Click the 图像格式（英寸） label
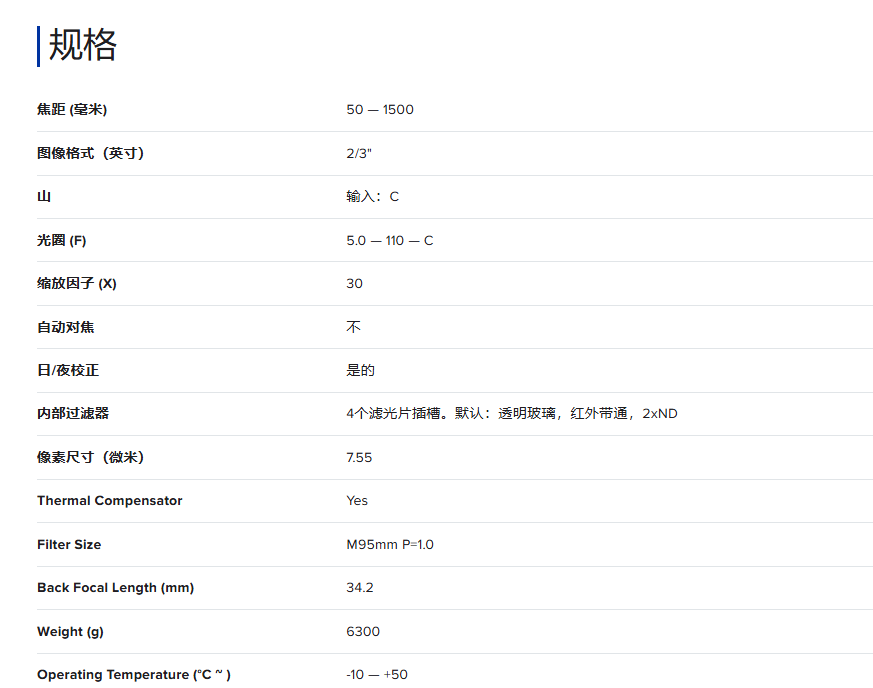 90,153
